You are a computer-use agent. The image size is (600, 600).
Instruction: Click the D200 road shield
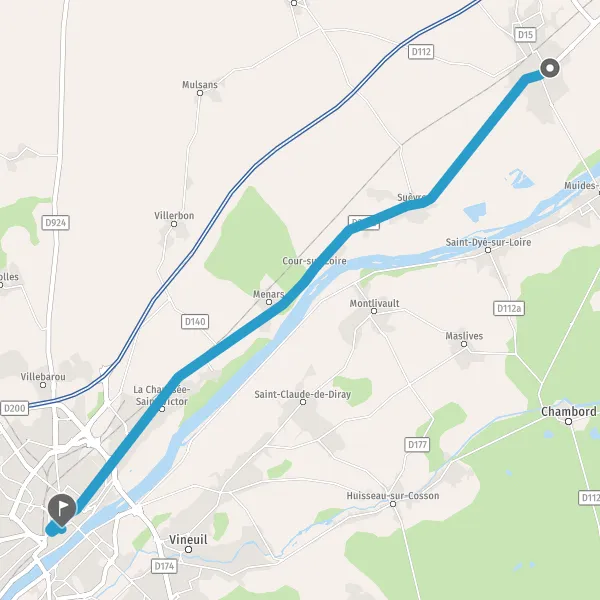click(x=15, y=408)
